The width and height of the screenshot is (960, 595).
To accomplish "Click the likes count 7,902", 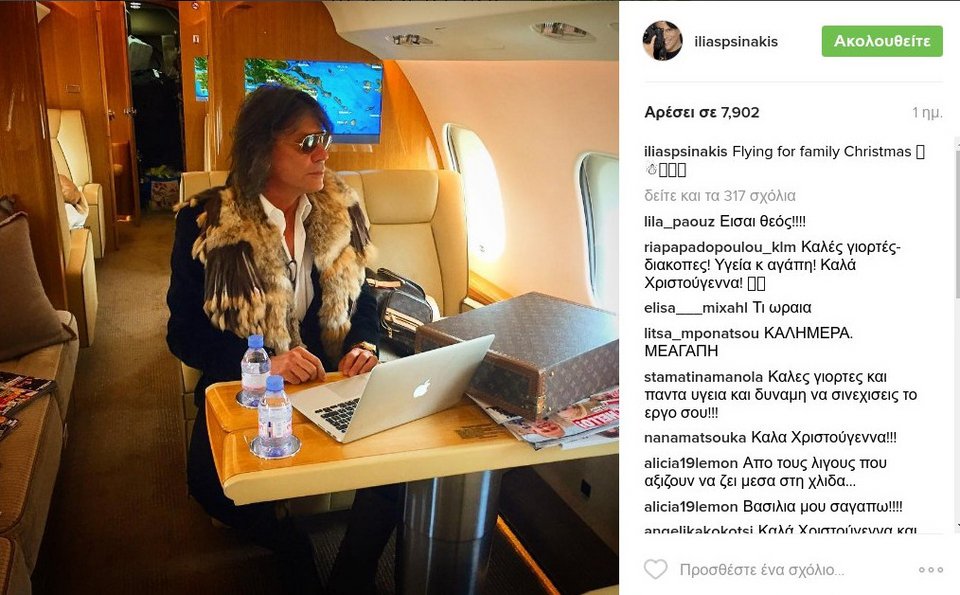I will point(702,113).
